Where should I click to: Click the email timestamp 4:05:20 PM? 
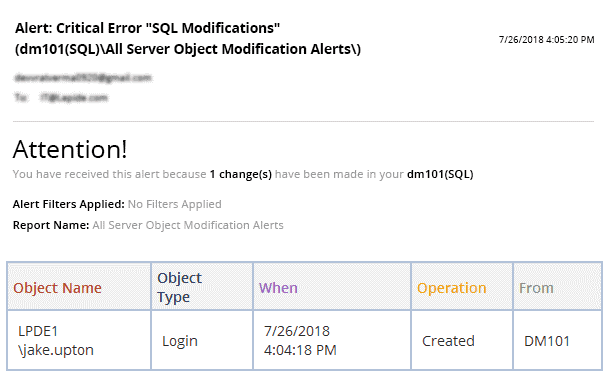pyautogui.click(x=546, y=40)
